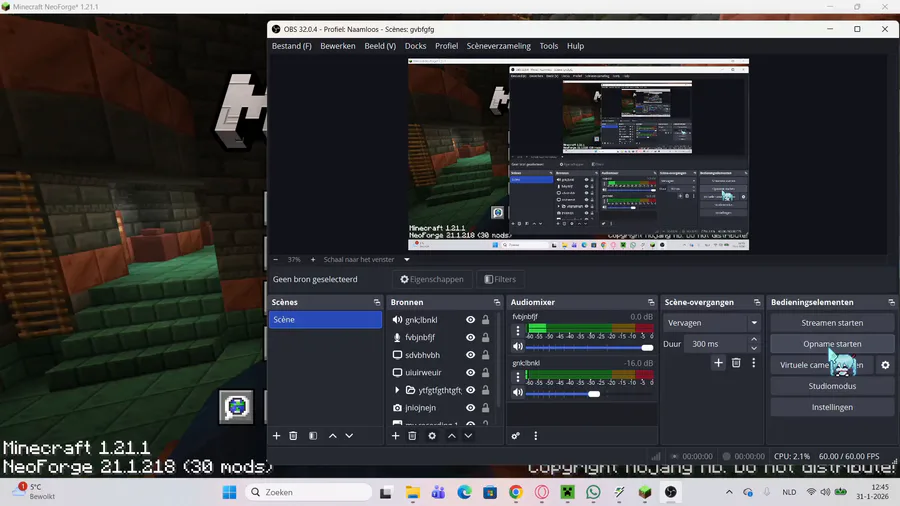Screen dimensions: 900x506
Task: Lock the gnklbnkl source
Action: coord(486,320)
